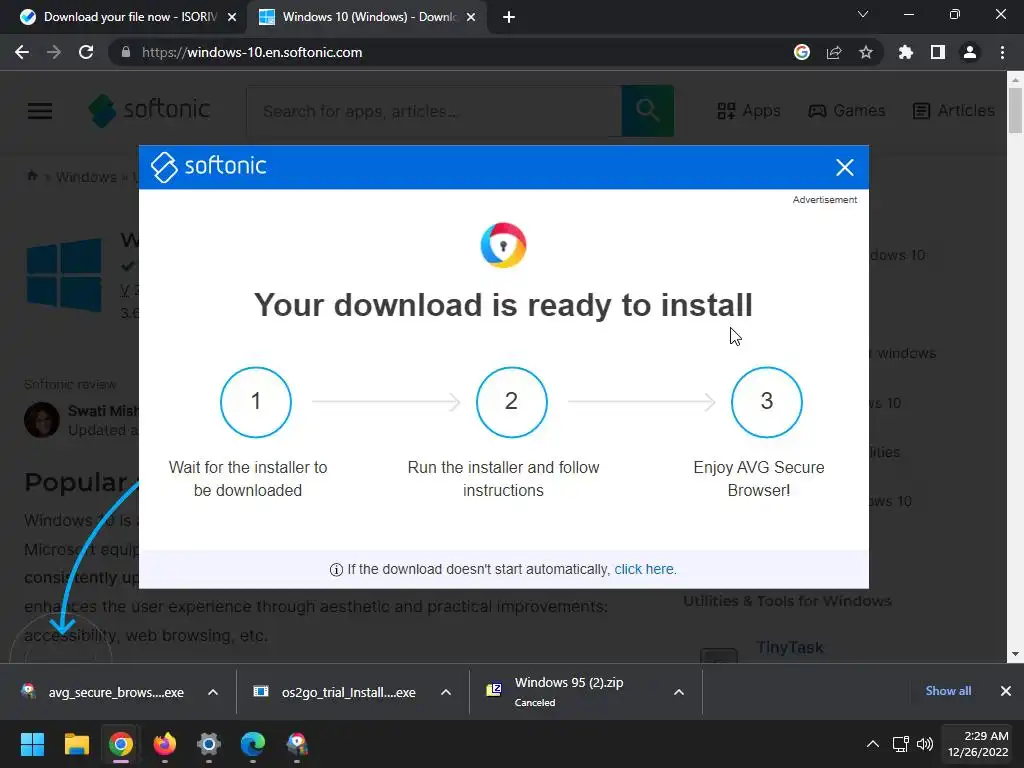The height and width of the screenshot is (768, 1024).
Task: Go back to previous page
Action: 22,52
